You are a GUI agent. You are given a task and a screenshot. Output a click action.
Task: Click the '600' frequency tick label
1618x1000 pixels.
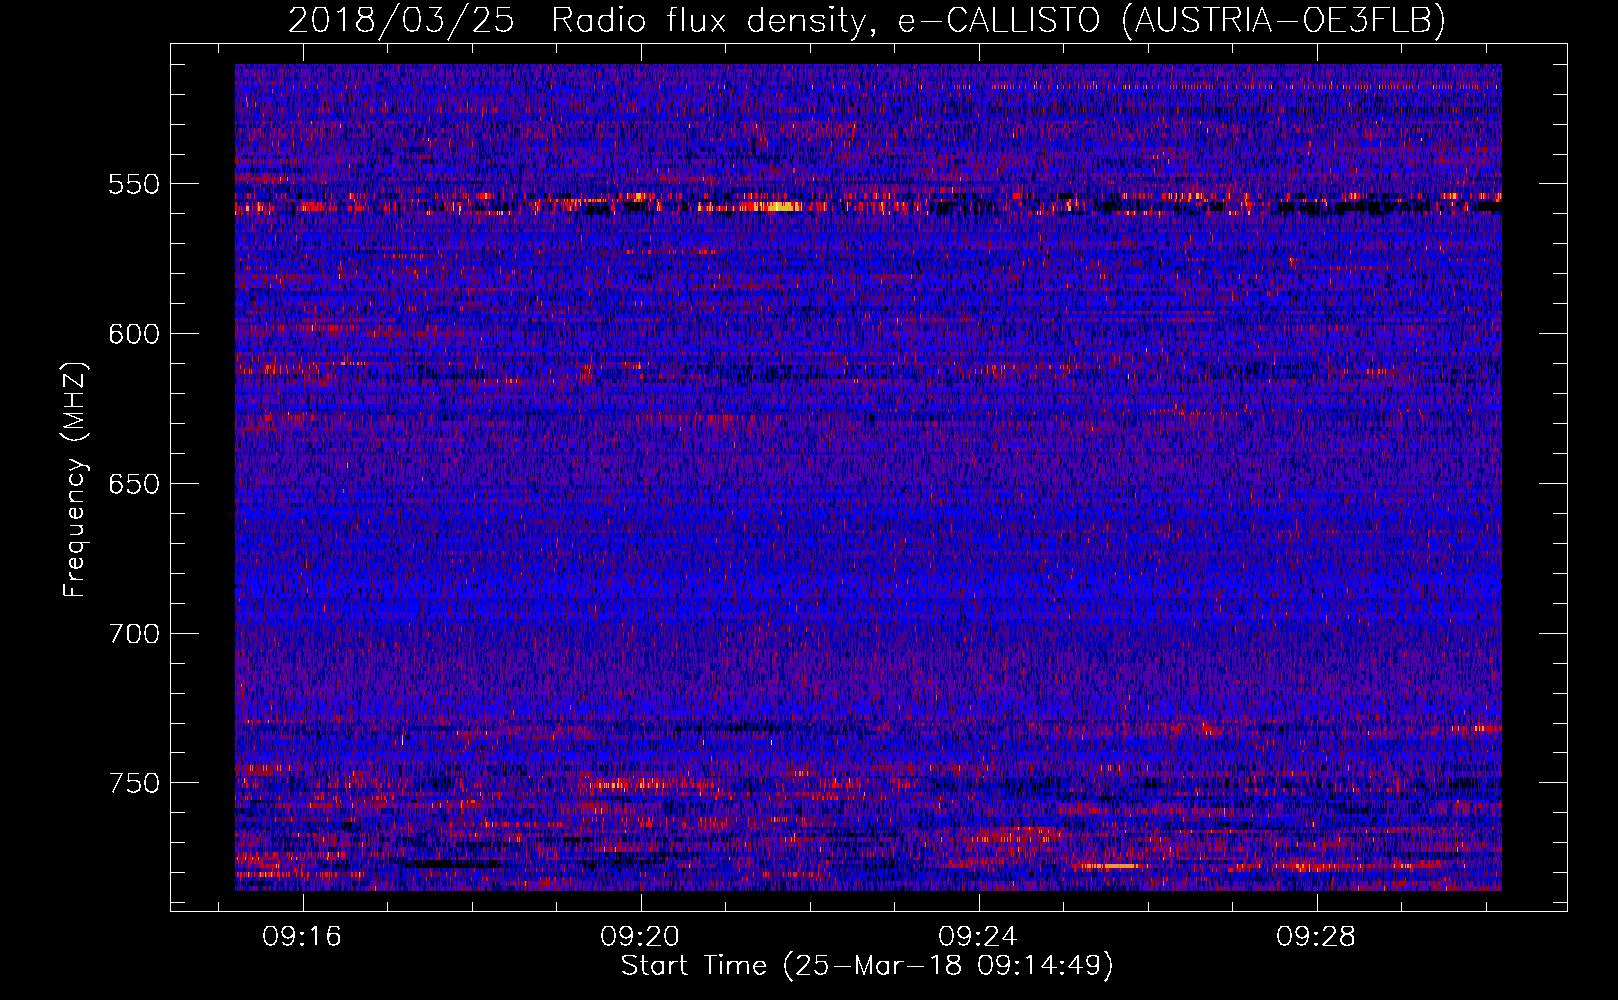134,334
